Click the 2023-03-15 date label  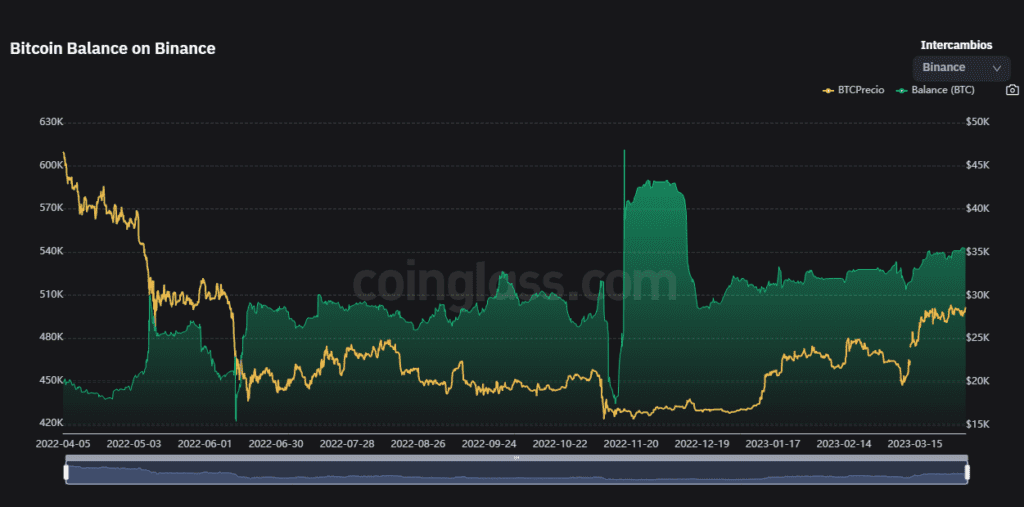(916, 444)
